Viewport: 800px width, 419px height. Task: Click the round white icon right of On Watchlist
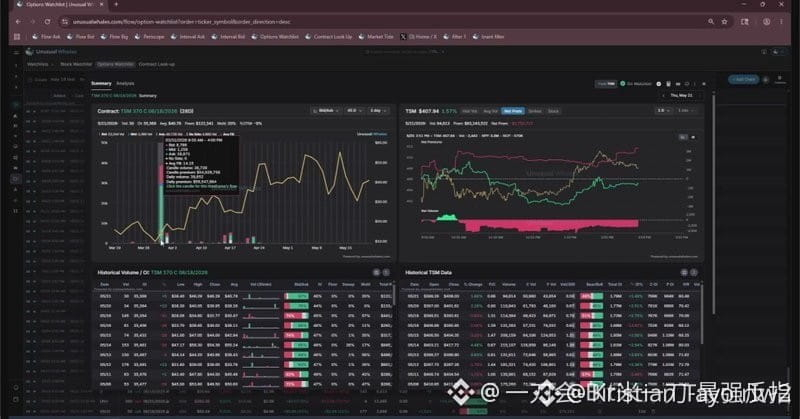[x=658, y=84]
